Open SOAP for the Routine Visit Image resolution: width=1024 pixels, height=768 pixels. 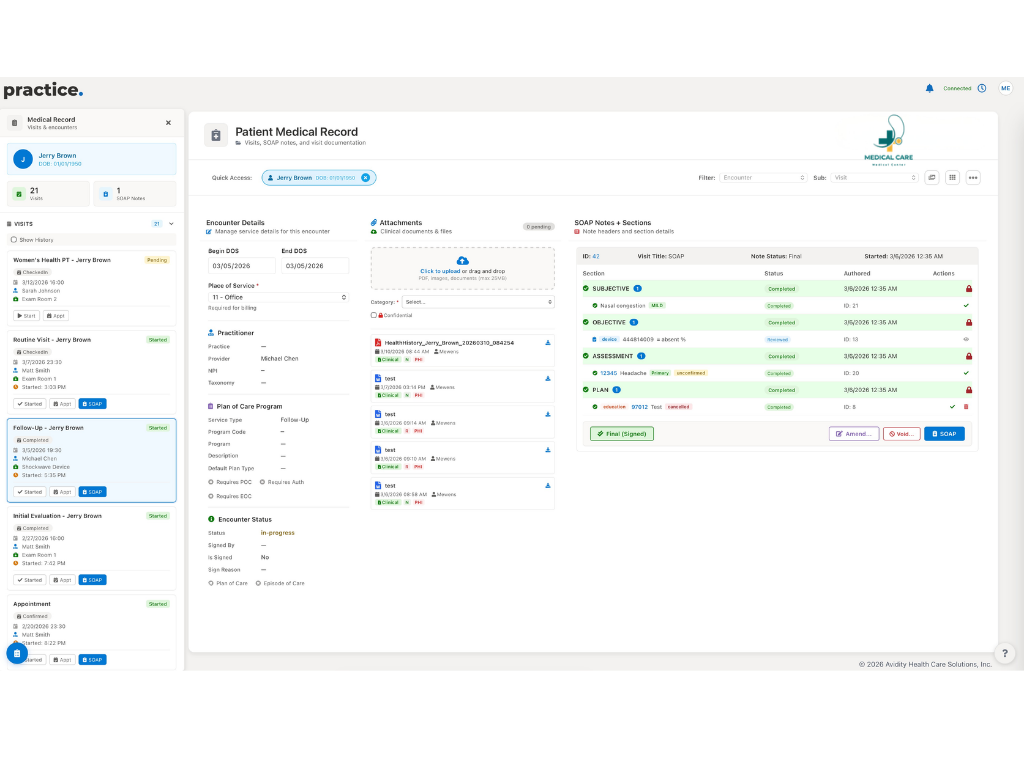point(92,404)
